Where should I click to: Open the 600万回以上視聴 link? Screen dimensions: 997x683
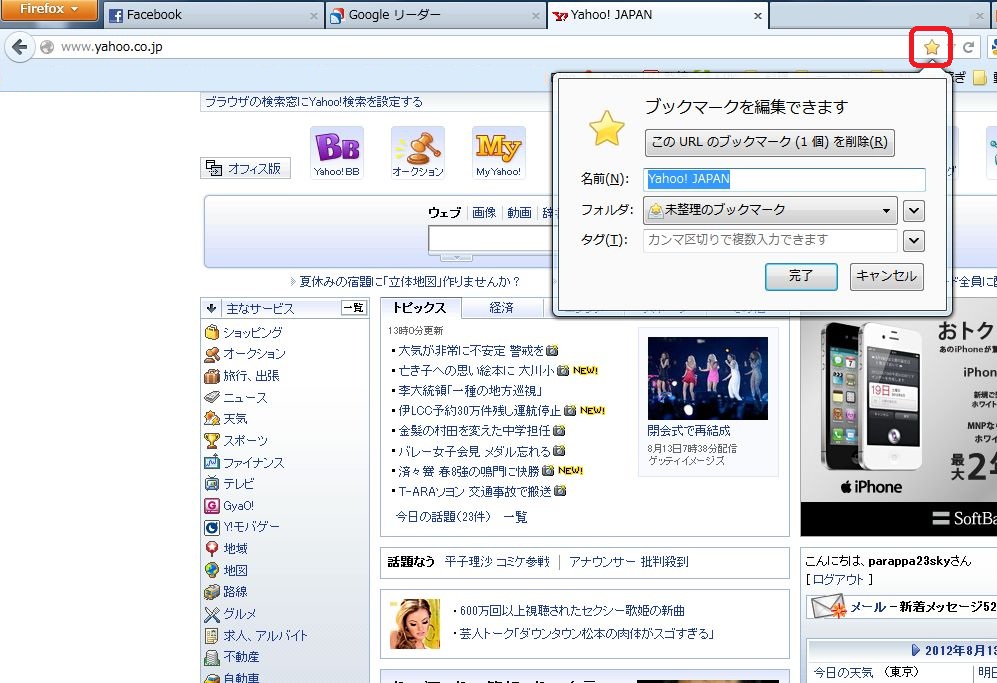(572, 611)
